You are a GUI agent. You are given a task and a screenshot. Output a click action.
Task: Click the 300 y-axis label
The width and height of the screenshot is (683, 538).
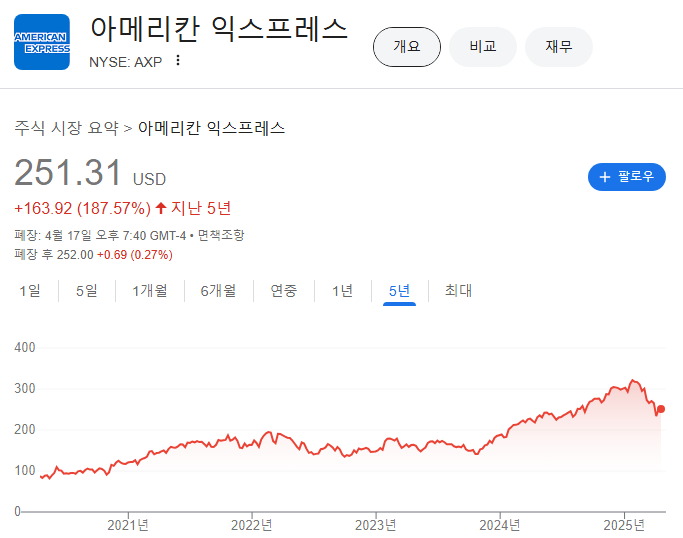pyautogui.click(x=25, y=389)
